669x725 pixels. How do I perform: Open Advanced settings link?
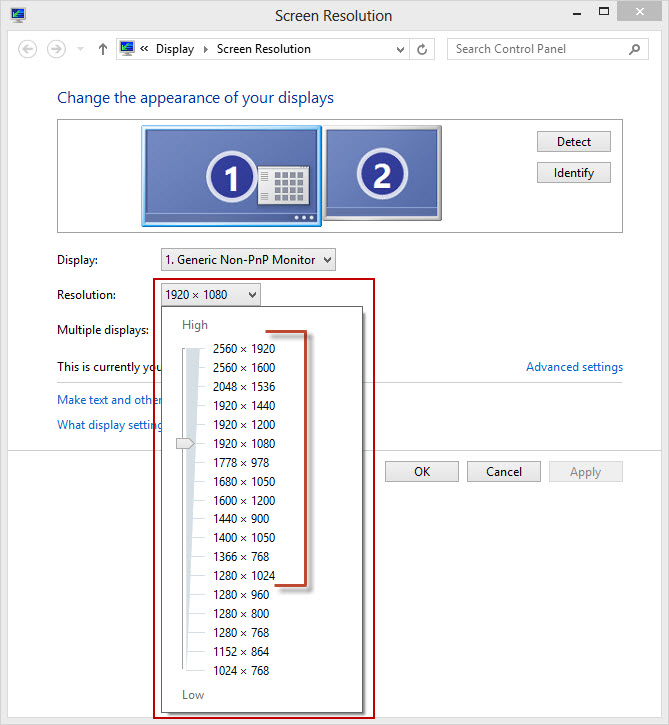pos(574,367)
